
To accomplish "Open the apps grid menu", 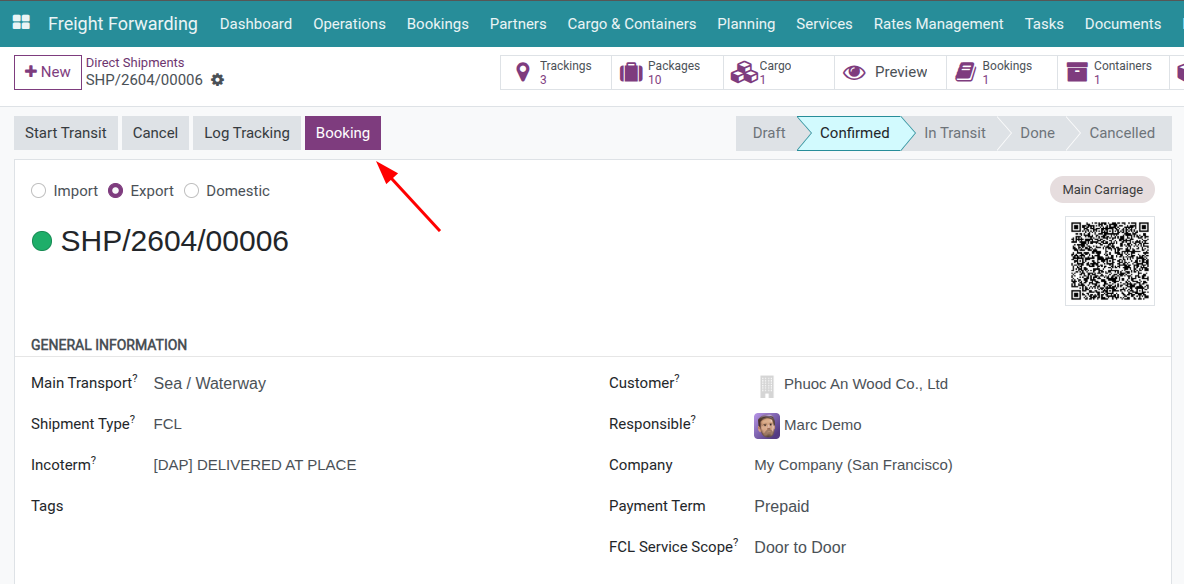I will (x=20, y=22).
